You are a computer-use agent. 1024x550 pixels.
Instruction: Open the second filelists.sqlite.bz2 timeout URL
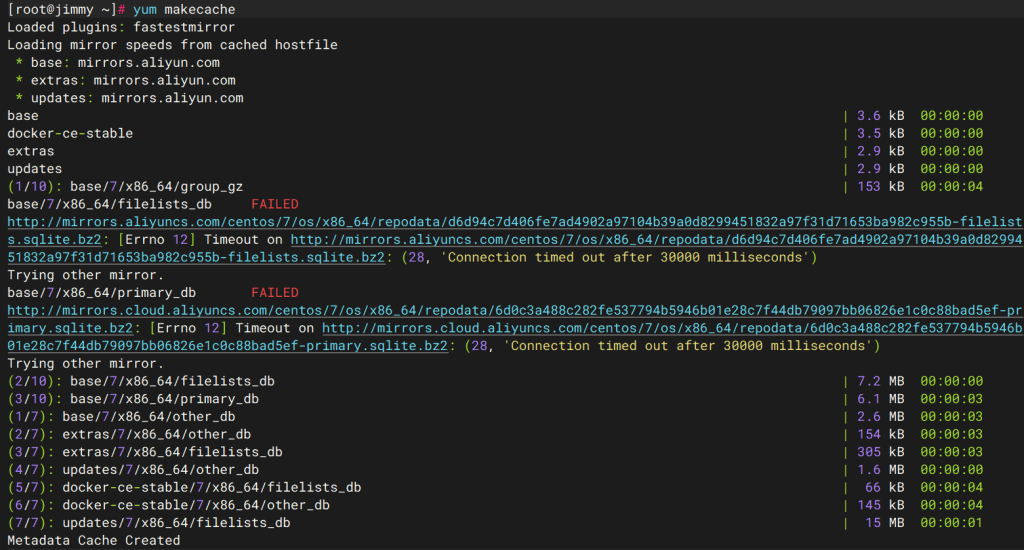pos(656,240)
